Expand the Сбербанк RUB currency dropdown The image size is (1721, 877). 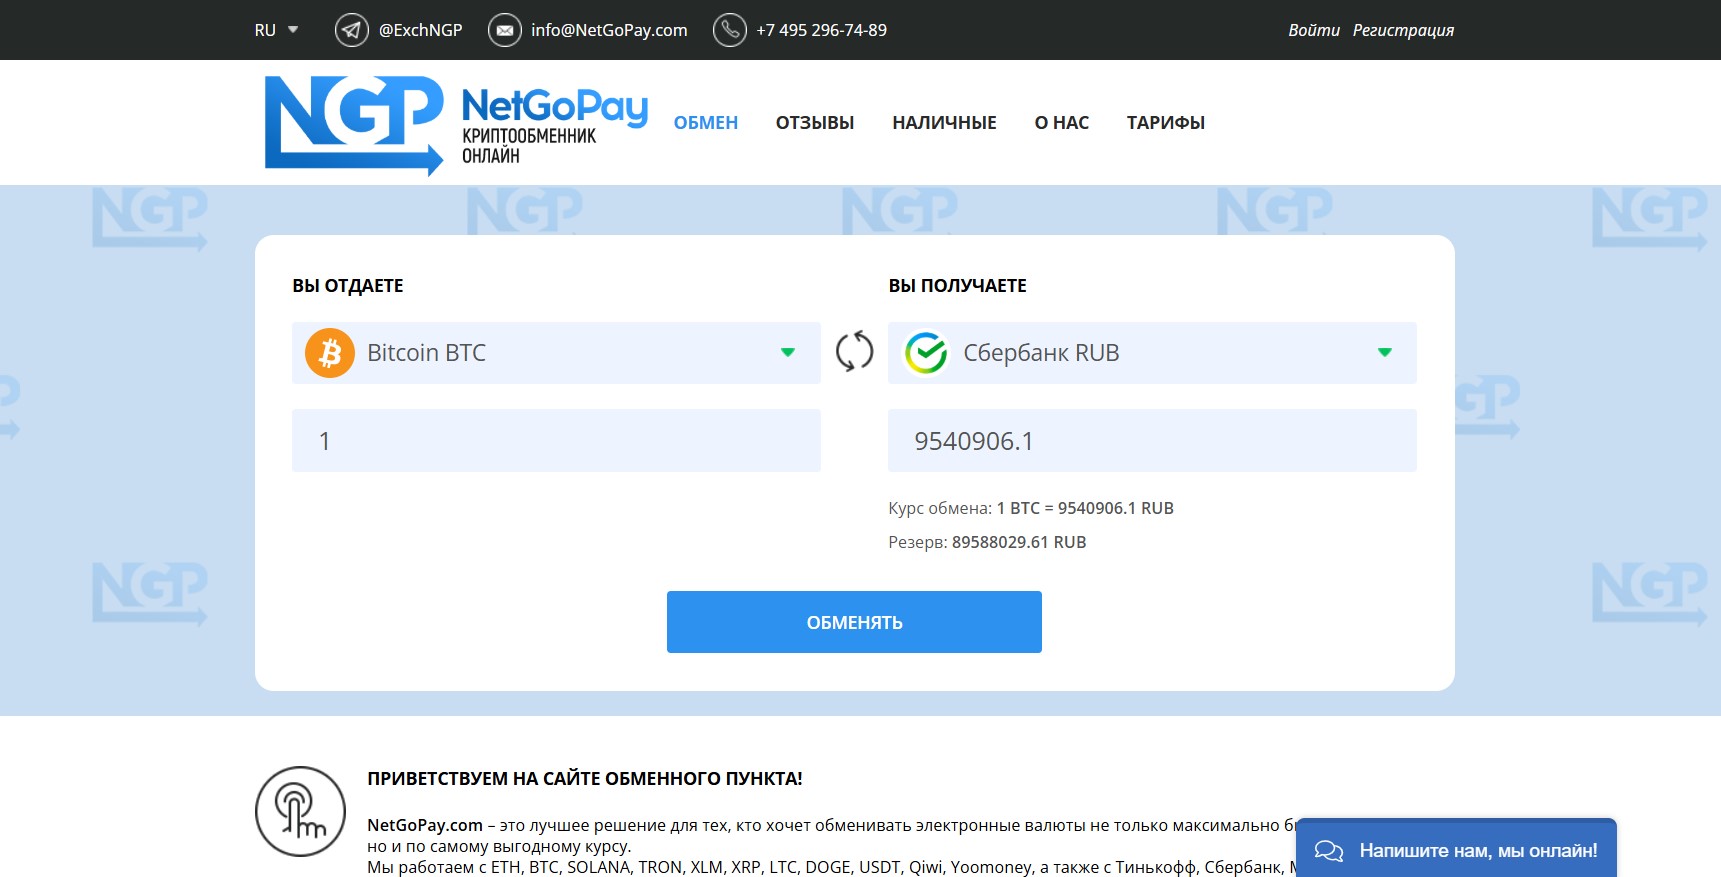1152,353
